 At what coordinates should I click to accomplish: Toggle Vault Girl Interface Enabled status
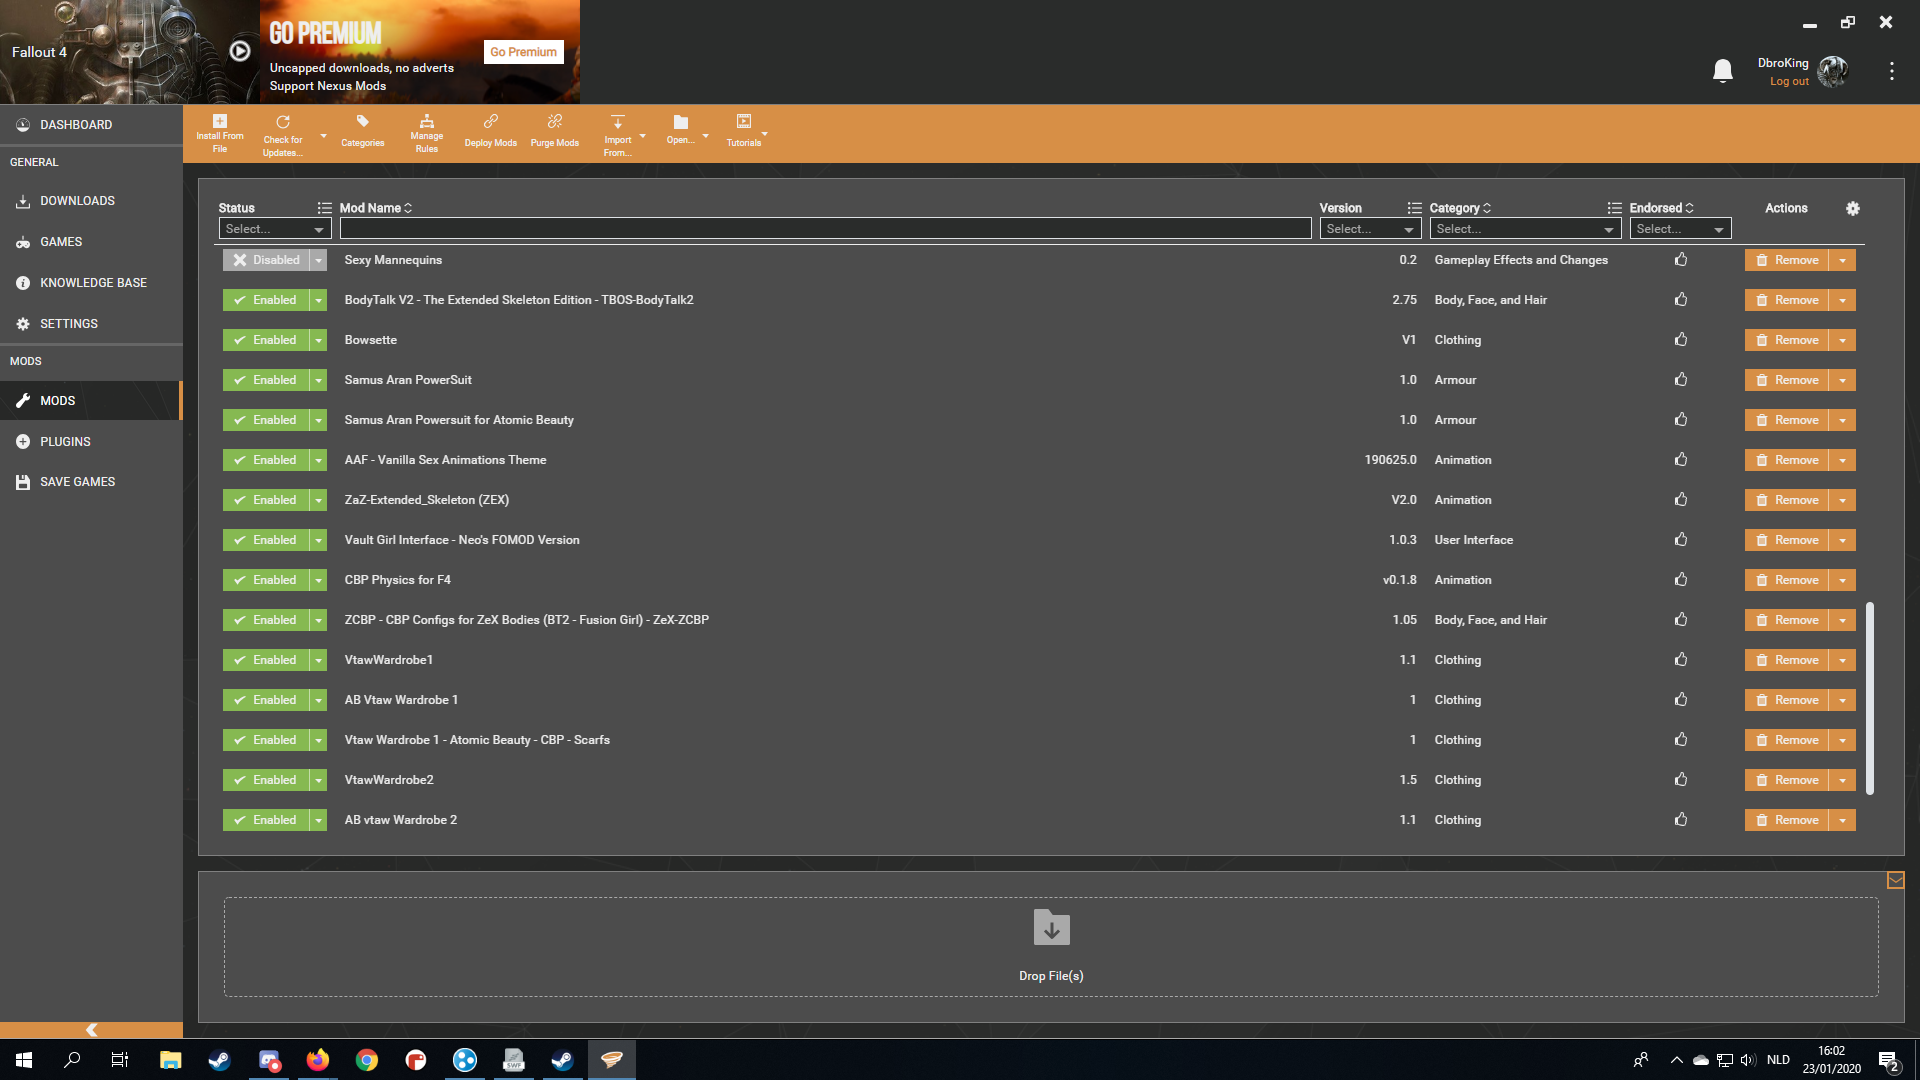(266, 540)
